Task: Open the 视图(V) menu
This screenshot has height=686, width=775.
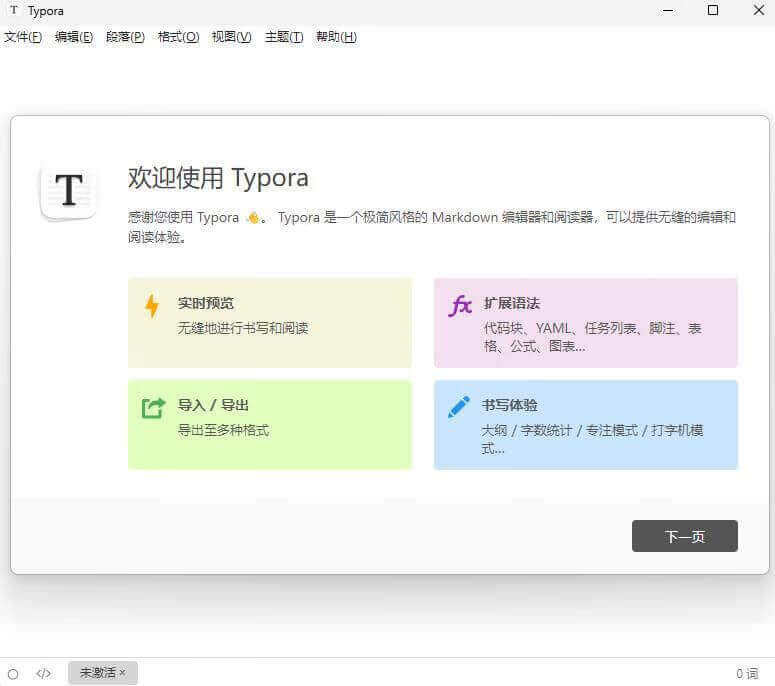Action: 231,37
